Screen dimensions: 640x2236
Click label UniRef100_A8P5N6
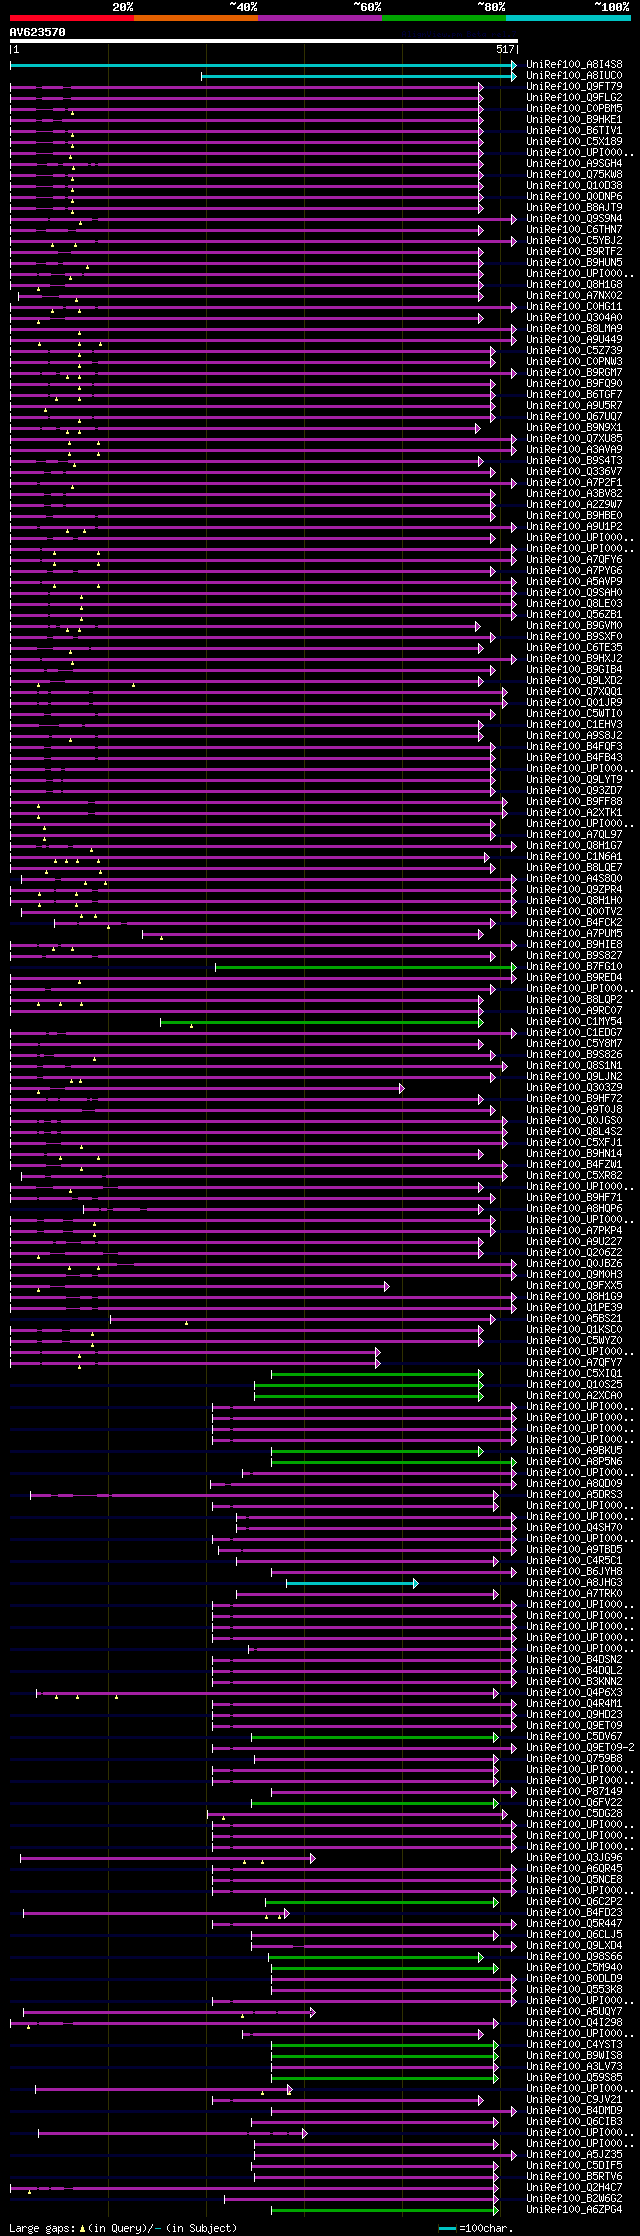pos(574,1462)
